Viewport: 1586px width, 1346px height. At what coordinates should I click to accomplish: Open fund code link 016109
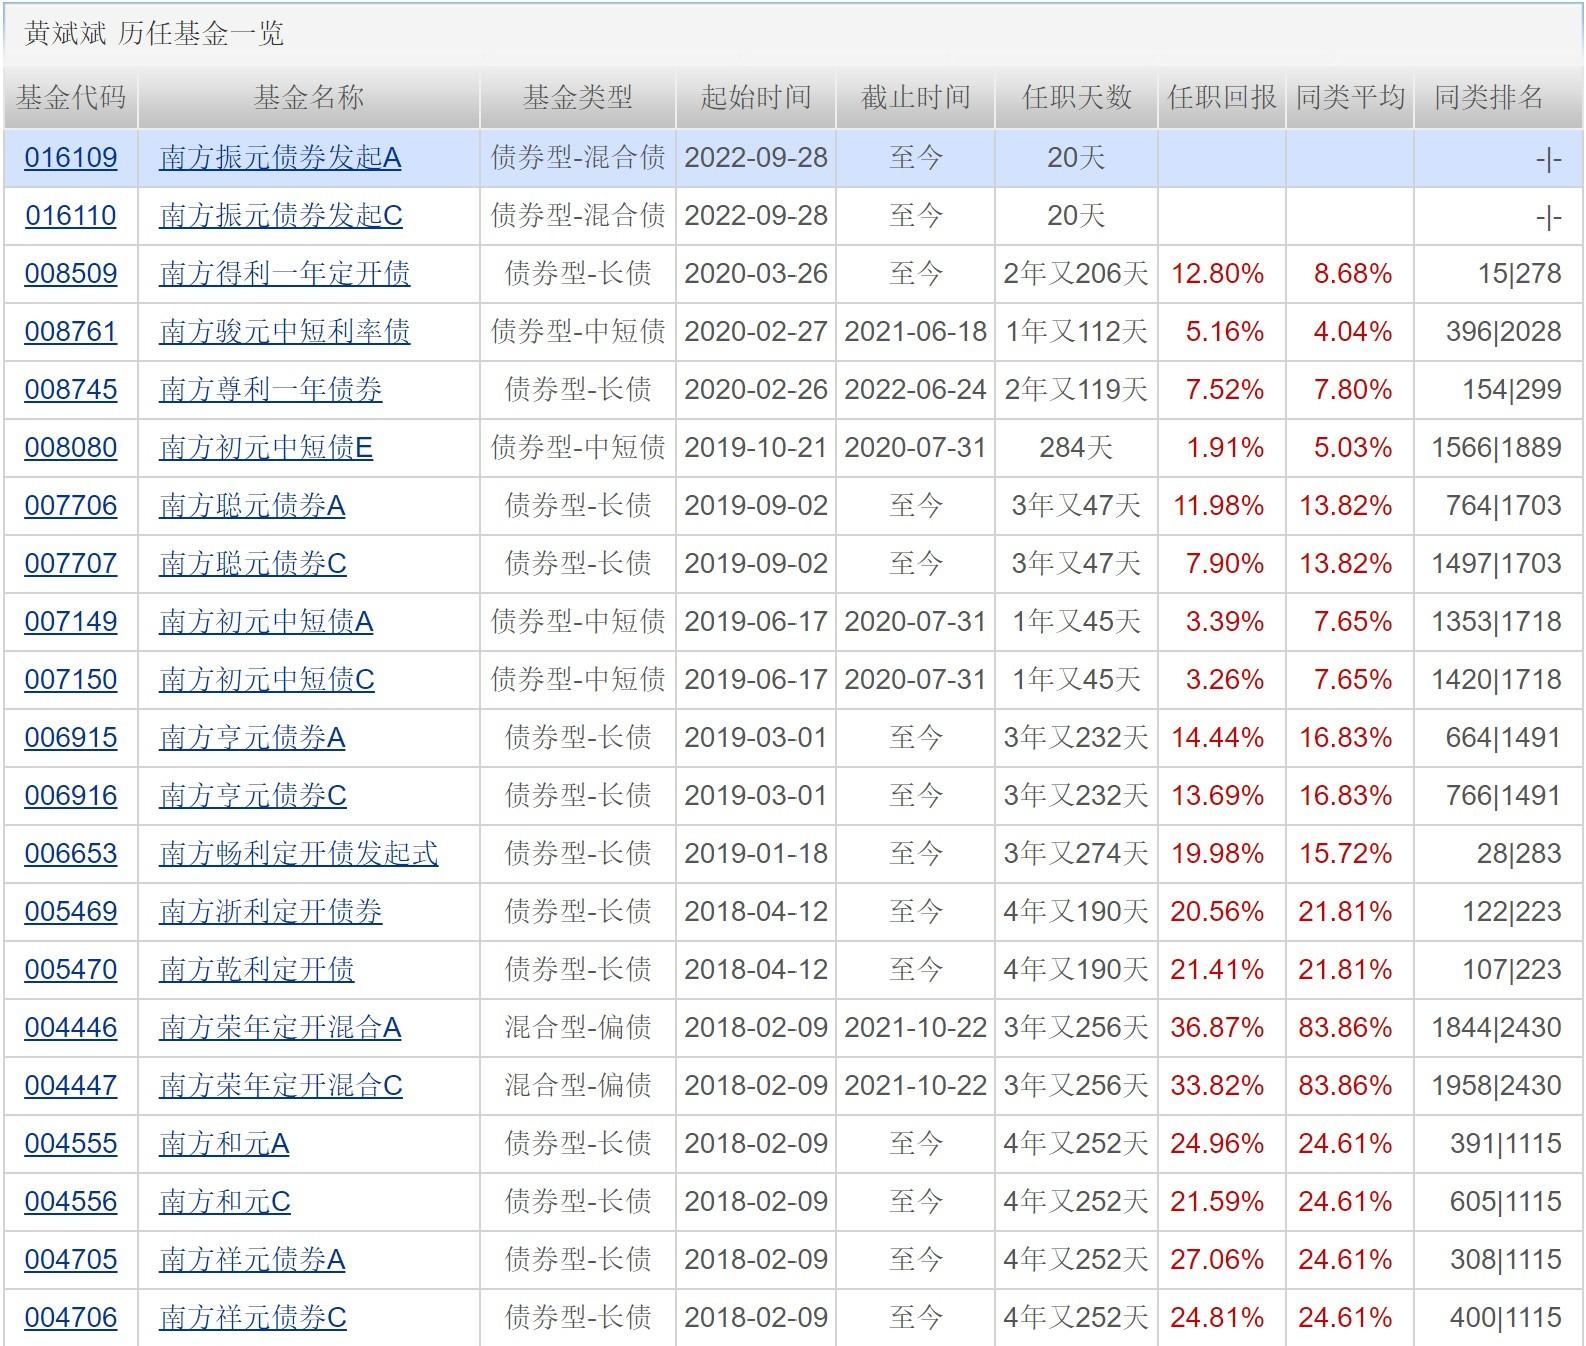[71, 158]
